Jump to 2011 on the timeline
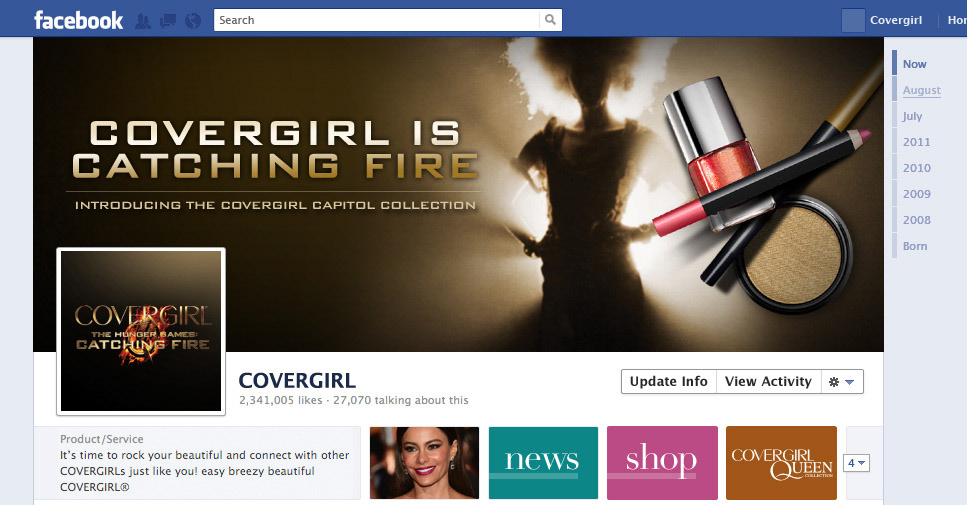This screenshot has width=967, height=505. 916,142
